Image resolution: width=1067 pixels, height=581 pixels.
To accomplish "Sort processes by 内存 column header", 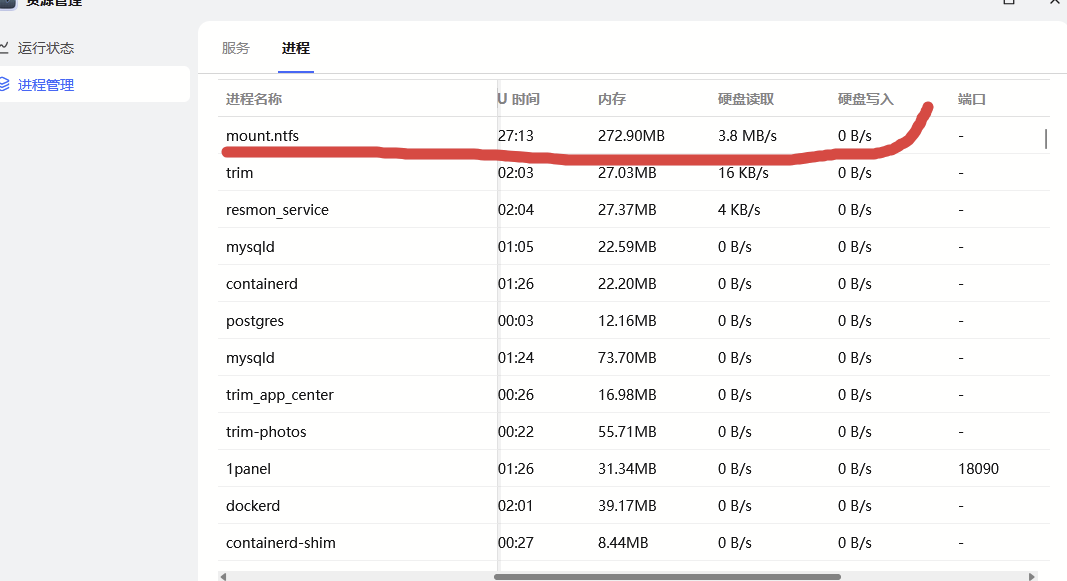I will tap(612, 99).
